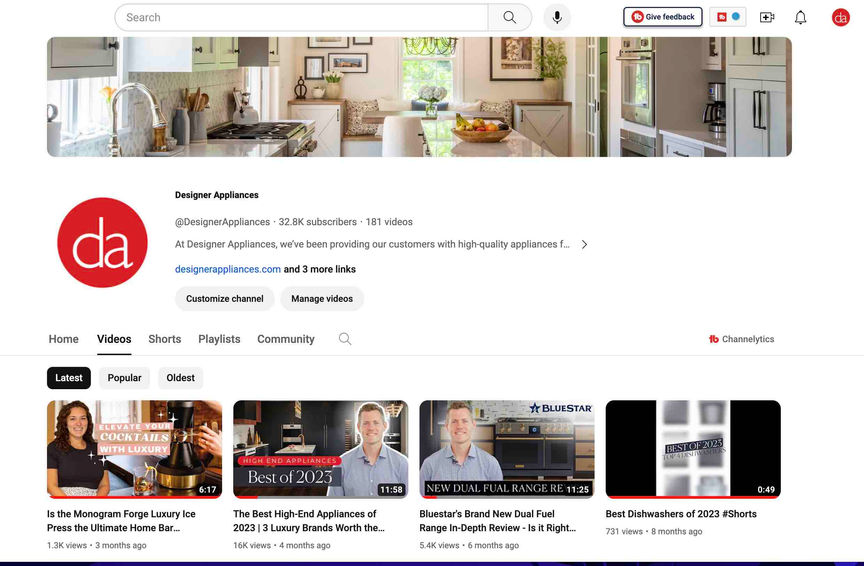Open Bluestar dual fuel range thumbnail

(x=507, y=449)
